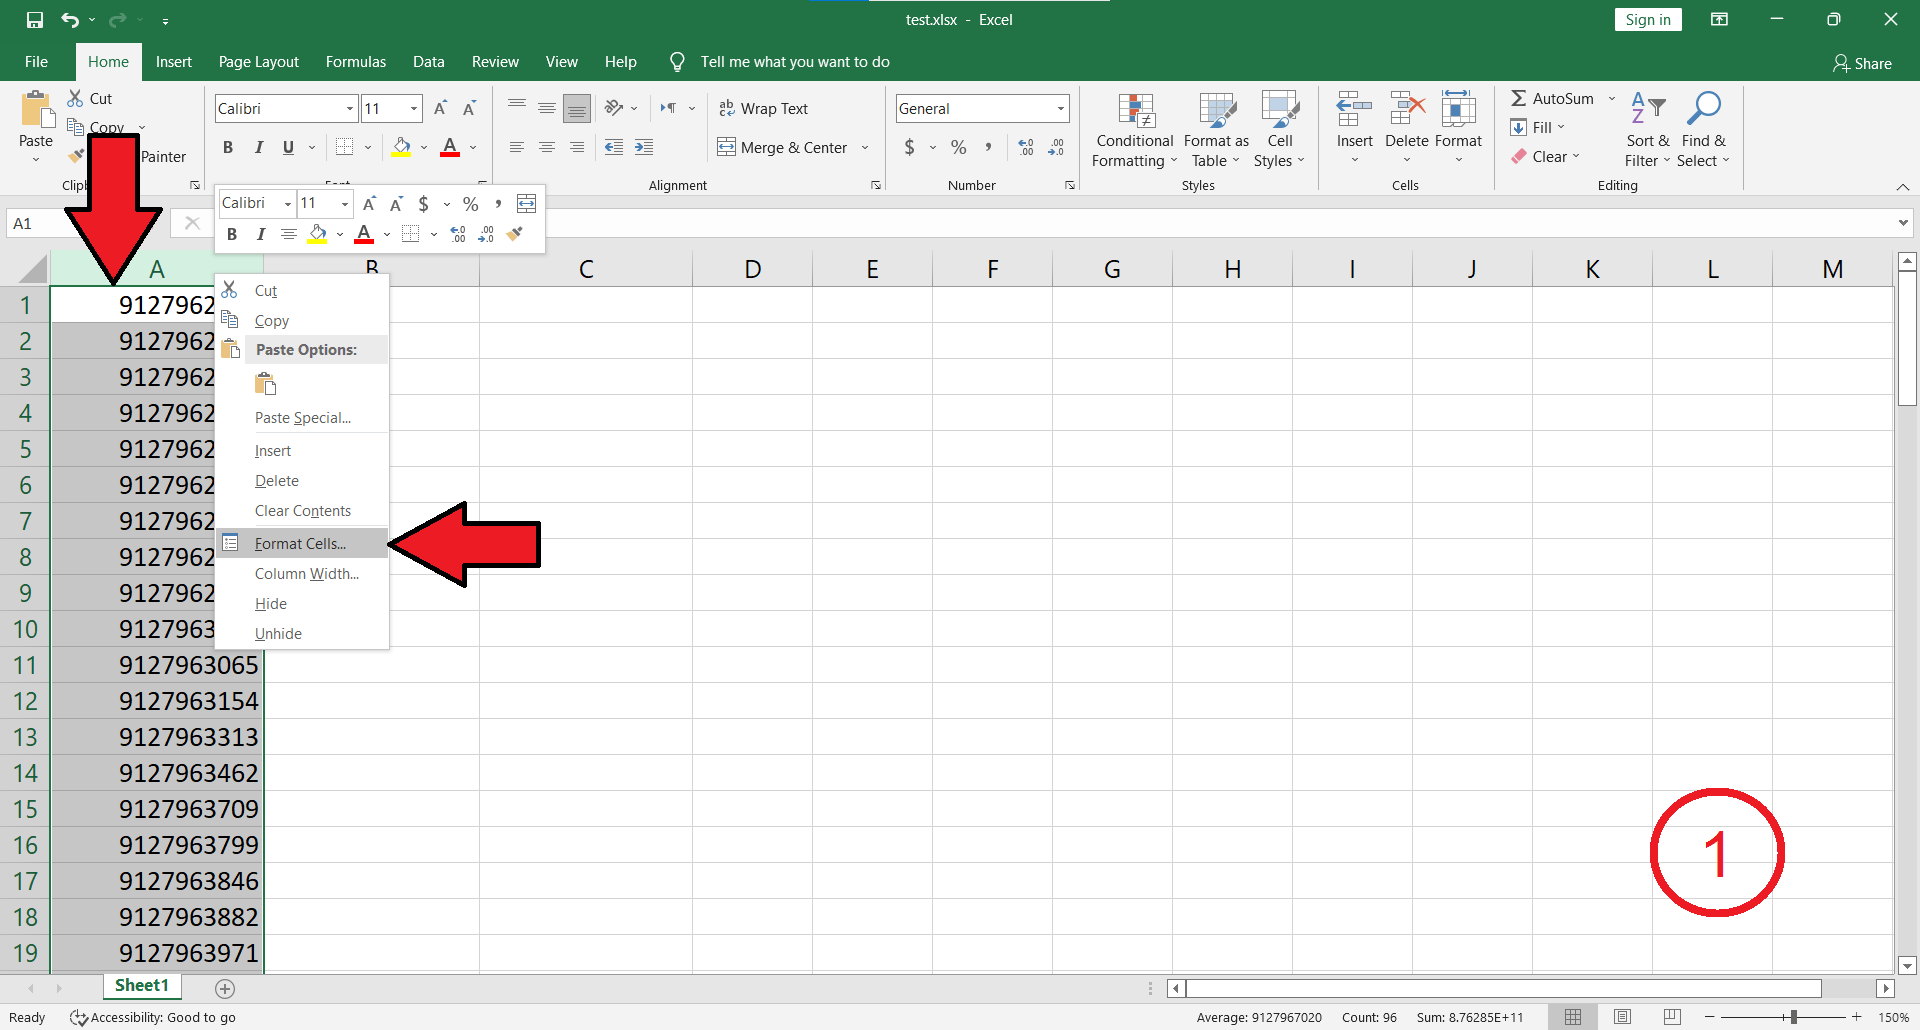Click the zoom slider handle in the status bar

coord(1793,1017)
